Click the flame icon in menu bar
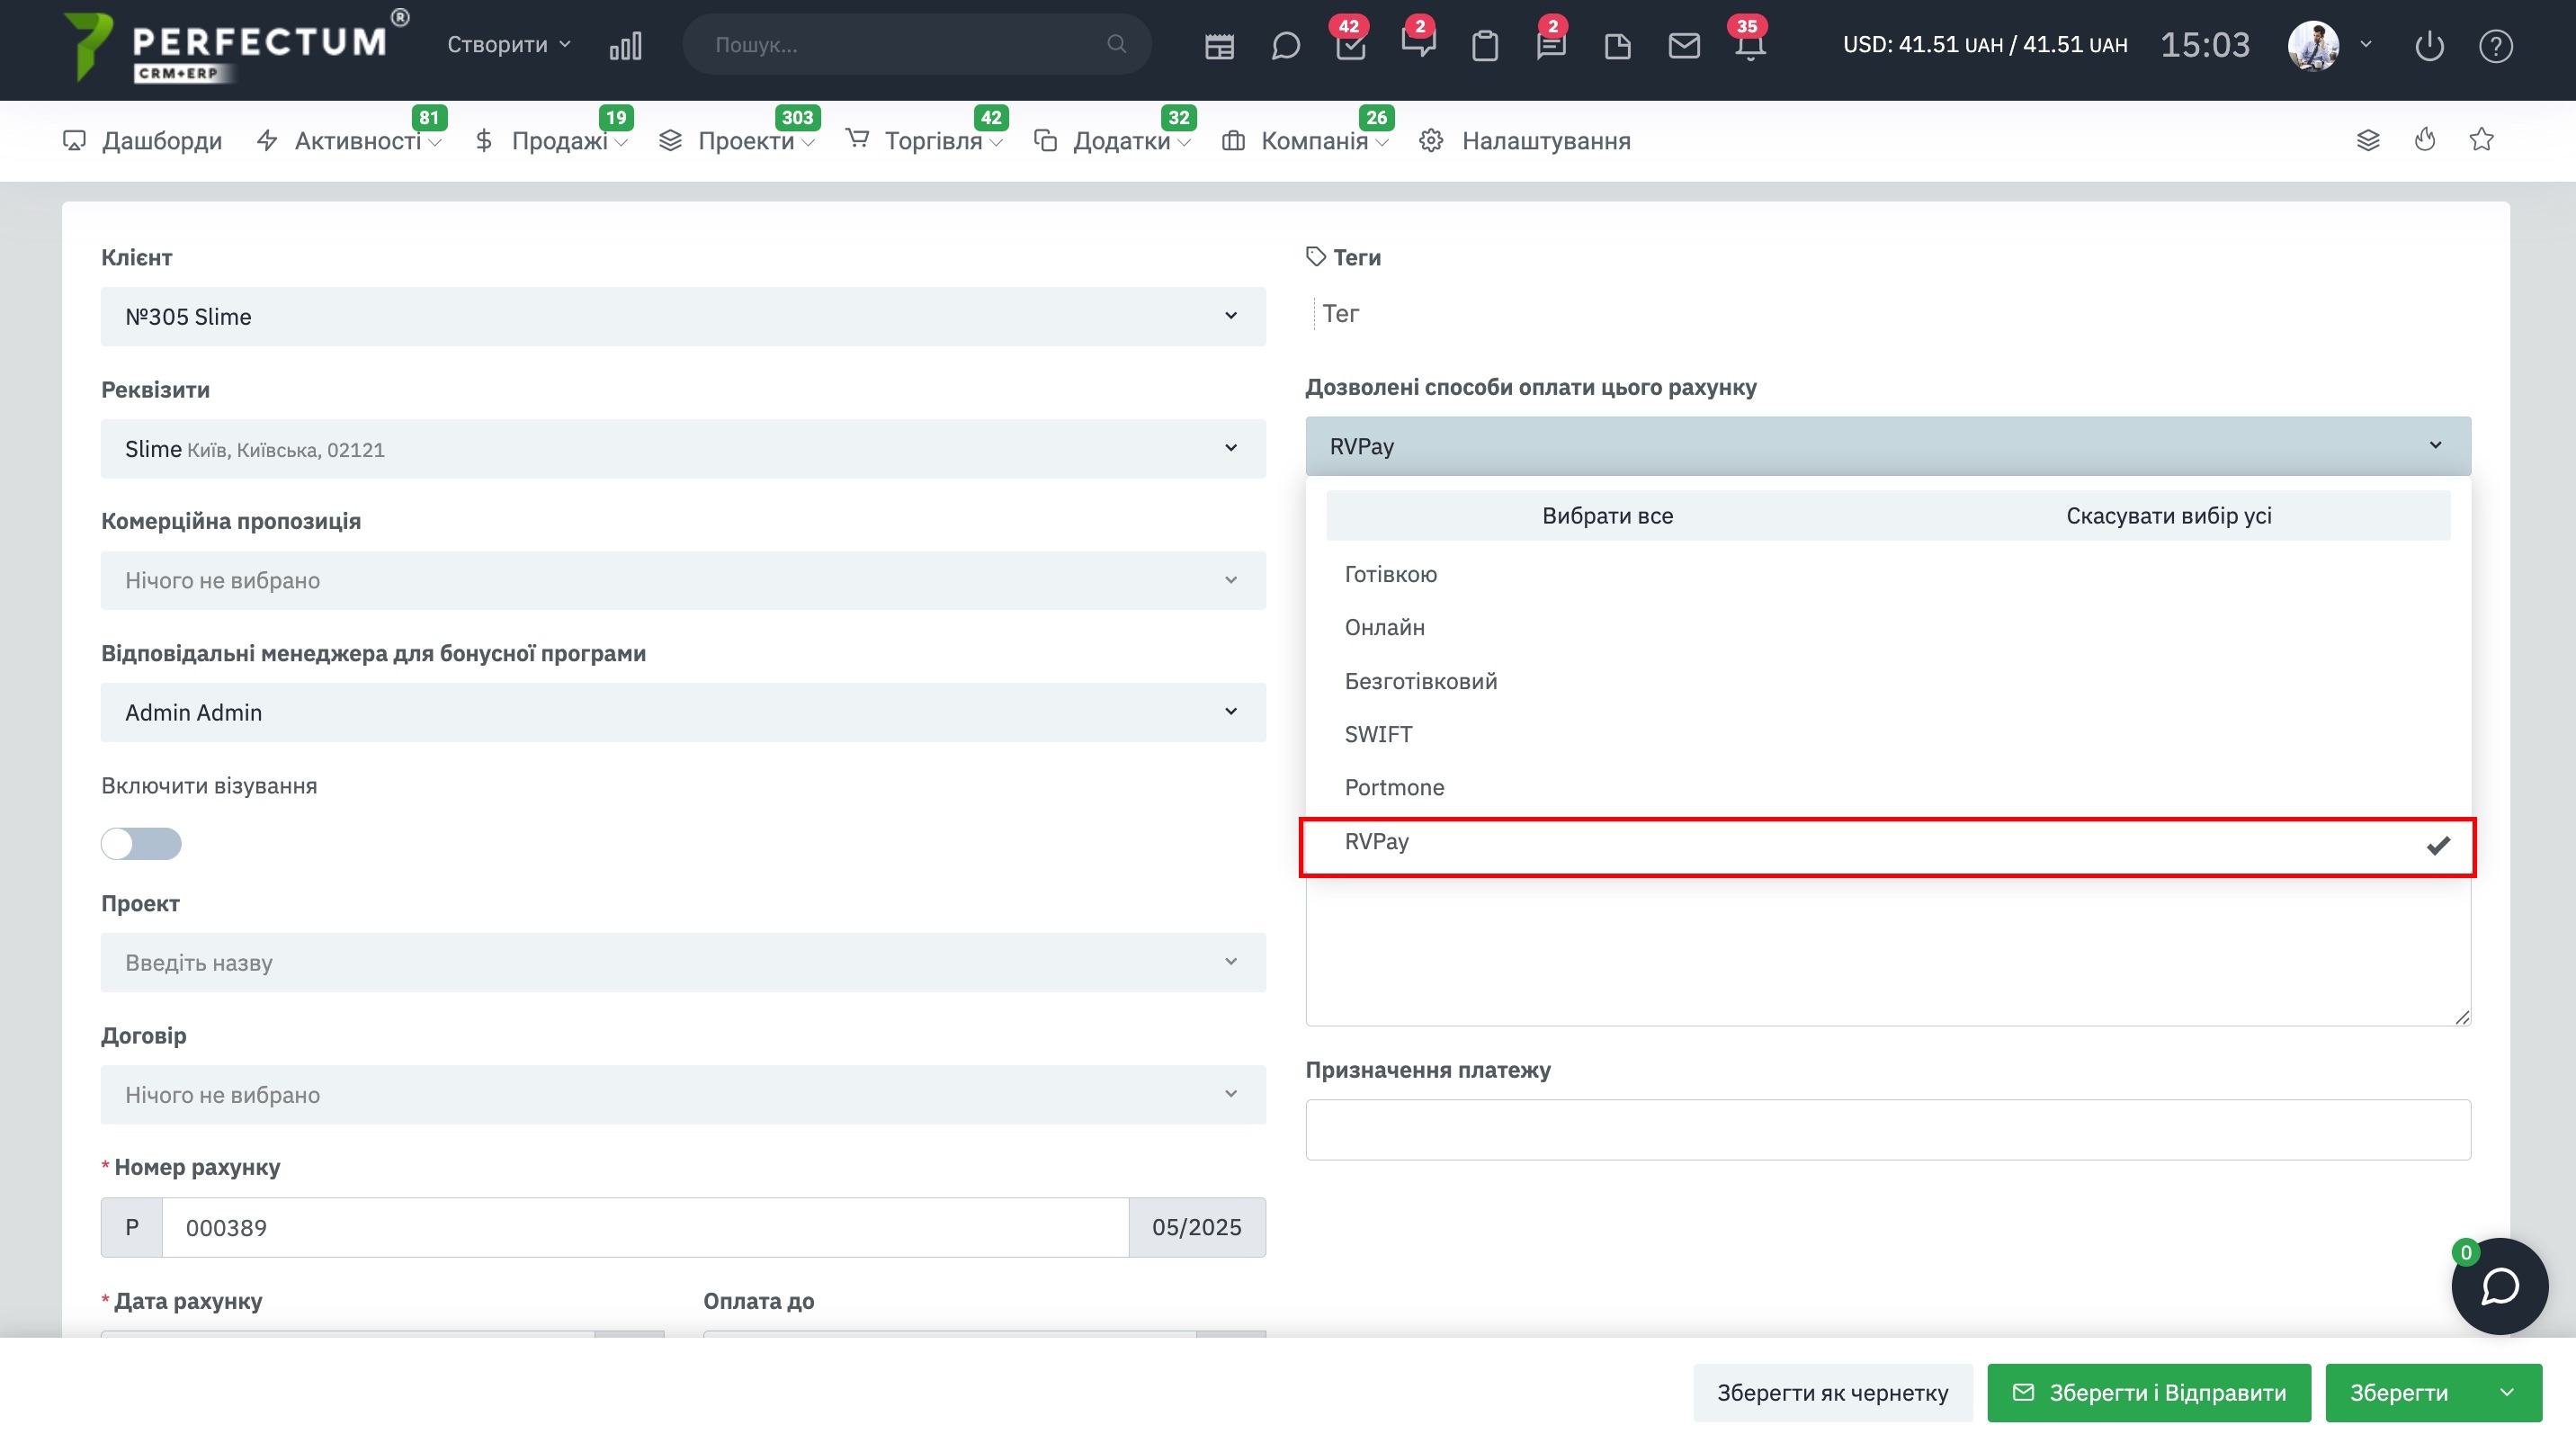Image resolution: width=2576 pixels, height=1434 pixels. click(x=2425, y=140)
